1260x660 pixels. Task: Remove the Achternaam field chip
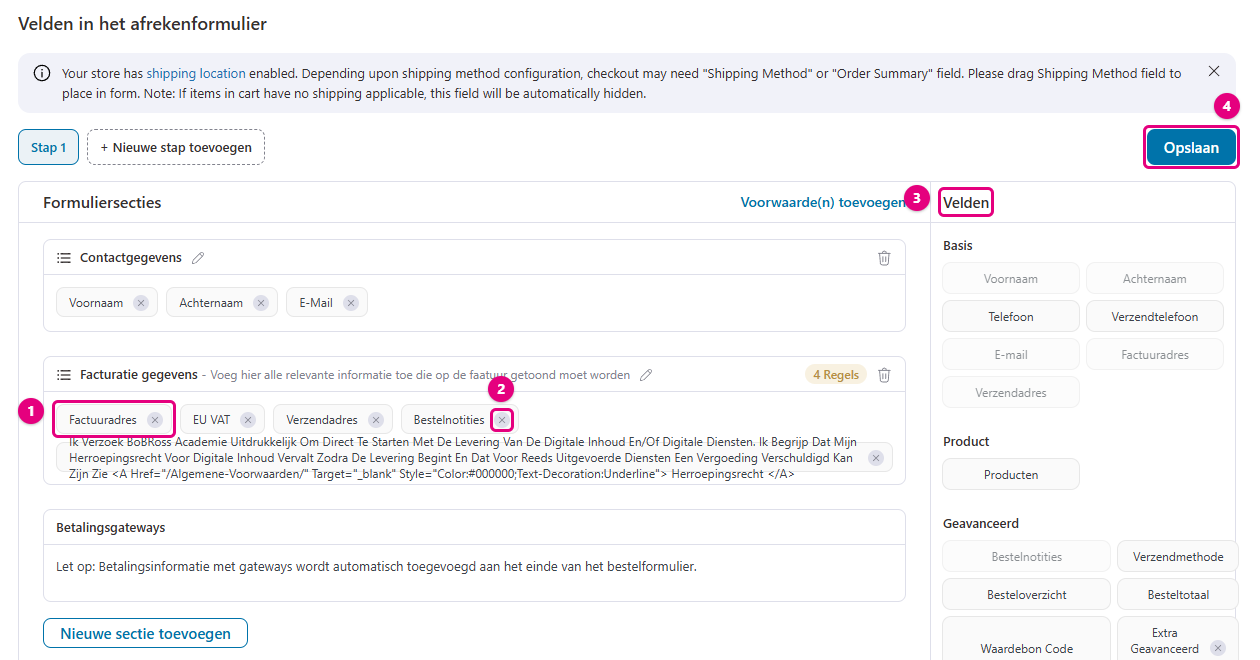[x=260, y=303]
